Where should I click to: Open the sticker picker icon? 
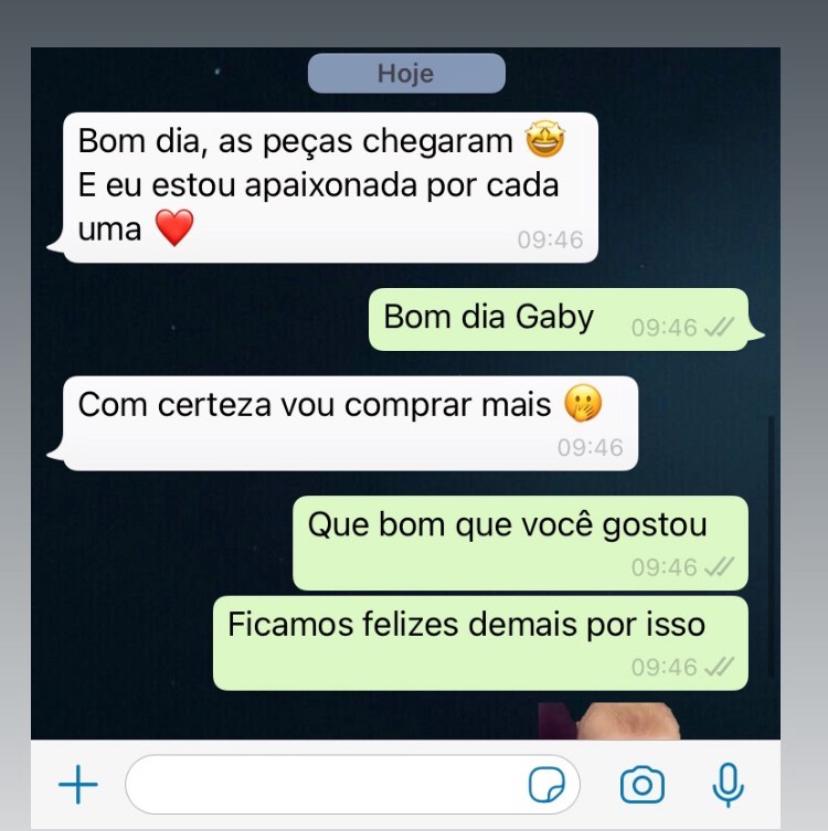tap(547, 785)
